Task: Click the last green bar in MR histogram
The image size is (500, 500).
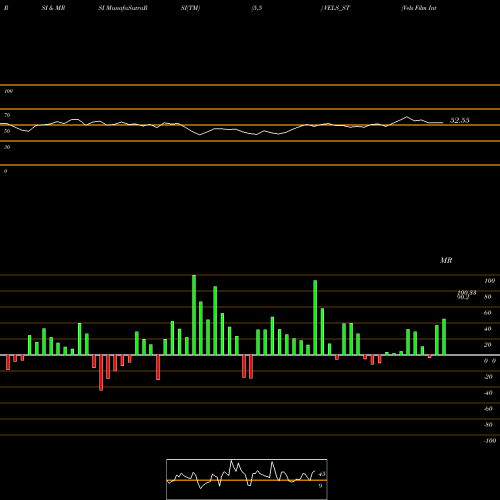Action: point(444,337)
